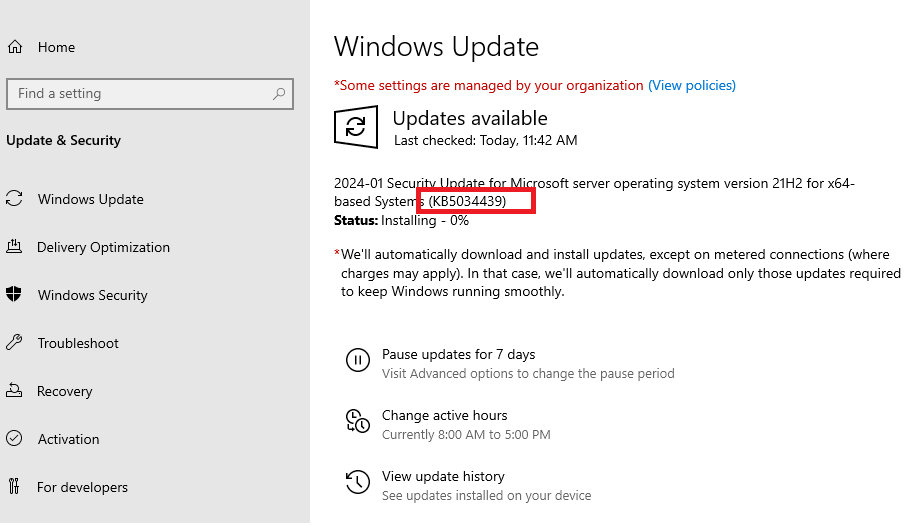923x532 pixels.
Task: Open the View policies link
Action: [x=692, y=85]
